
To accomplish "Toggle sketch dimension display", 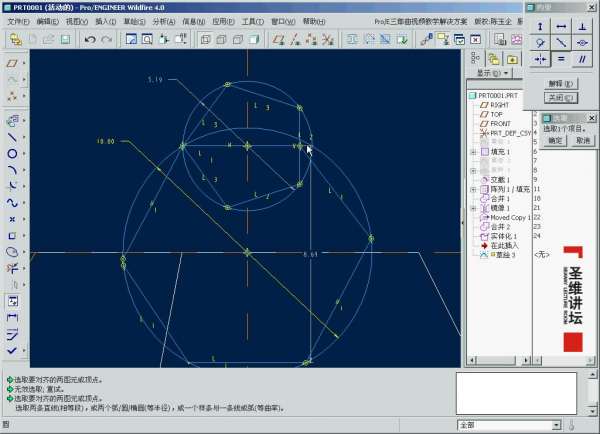I will coord(352,39).
